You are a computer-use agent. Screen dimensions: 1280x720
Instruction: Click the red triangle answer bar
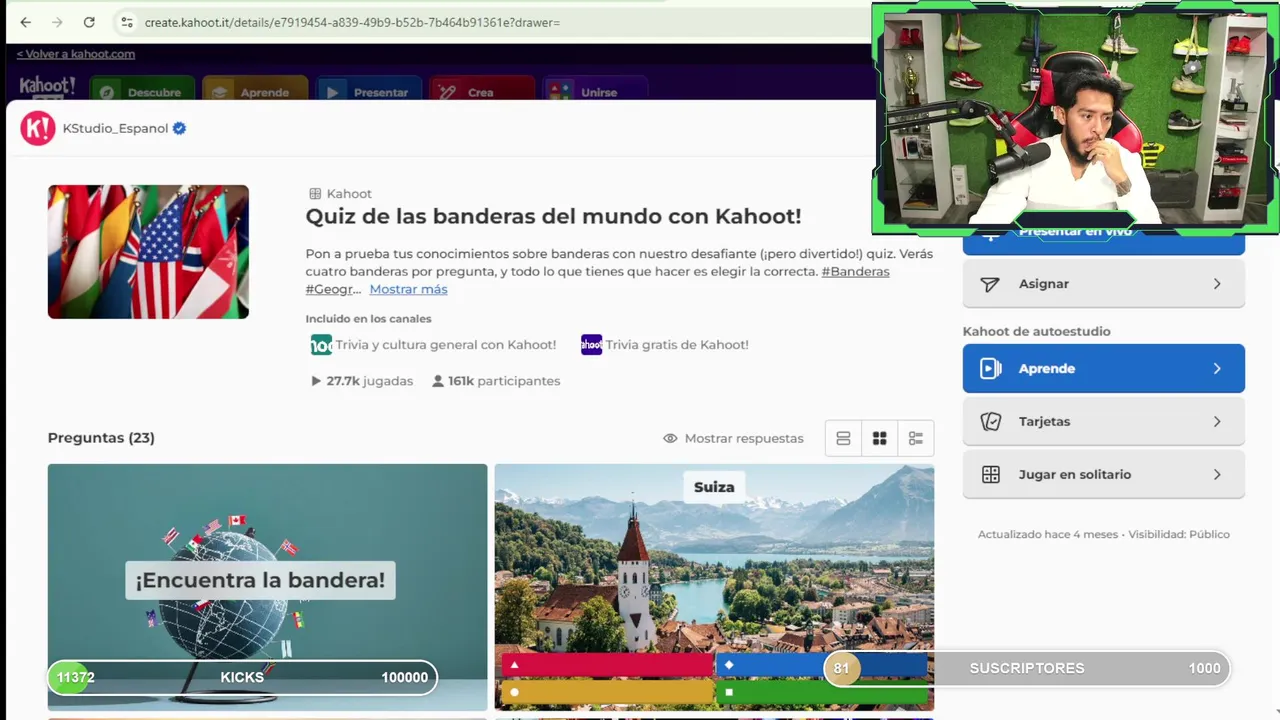tap(606, 665)
